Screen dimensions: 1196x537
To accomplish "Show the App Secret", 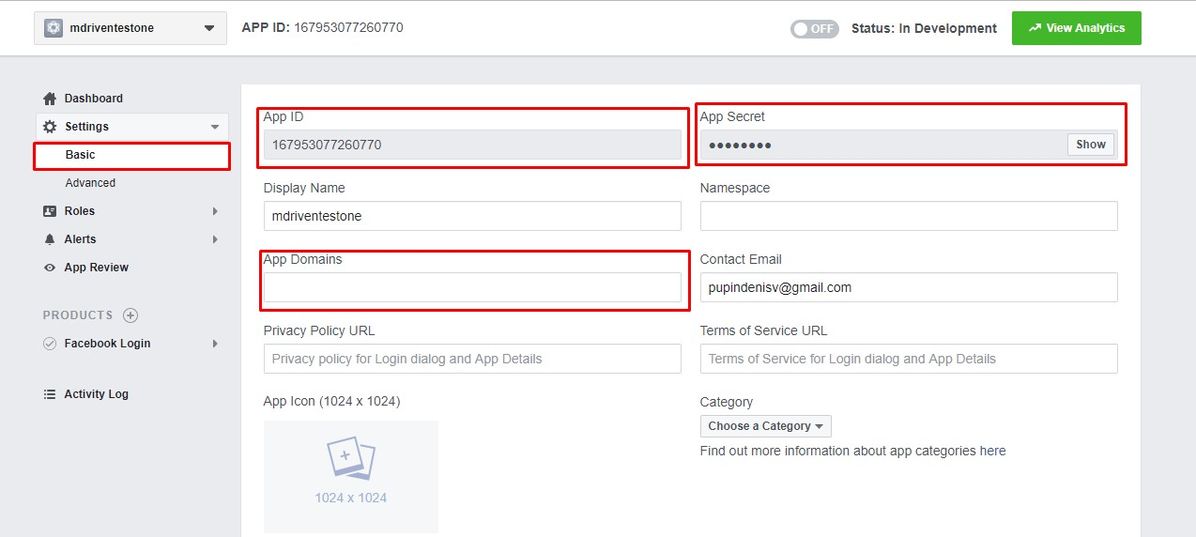I will 1091,145.
